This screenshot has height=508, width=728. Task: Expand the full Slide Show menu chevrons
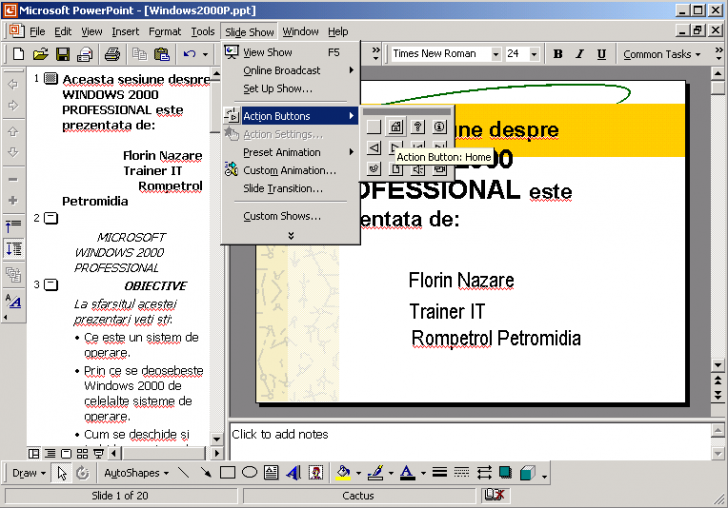click(x=291, y=236)
